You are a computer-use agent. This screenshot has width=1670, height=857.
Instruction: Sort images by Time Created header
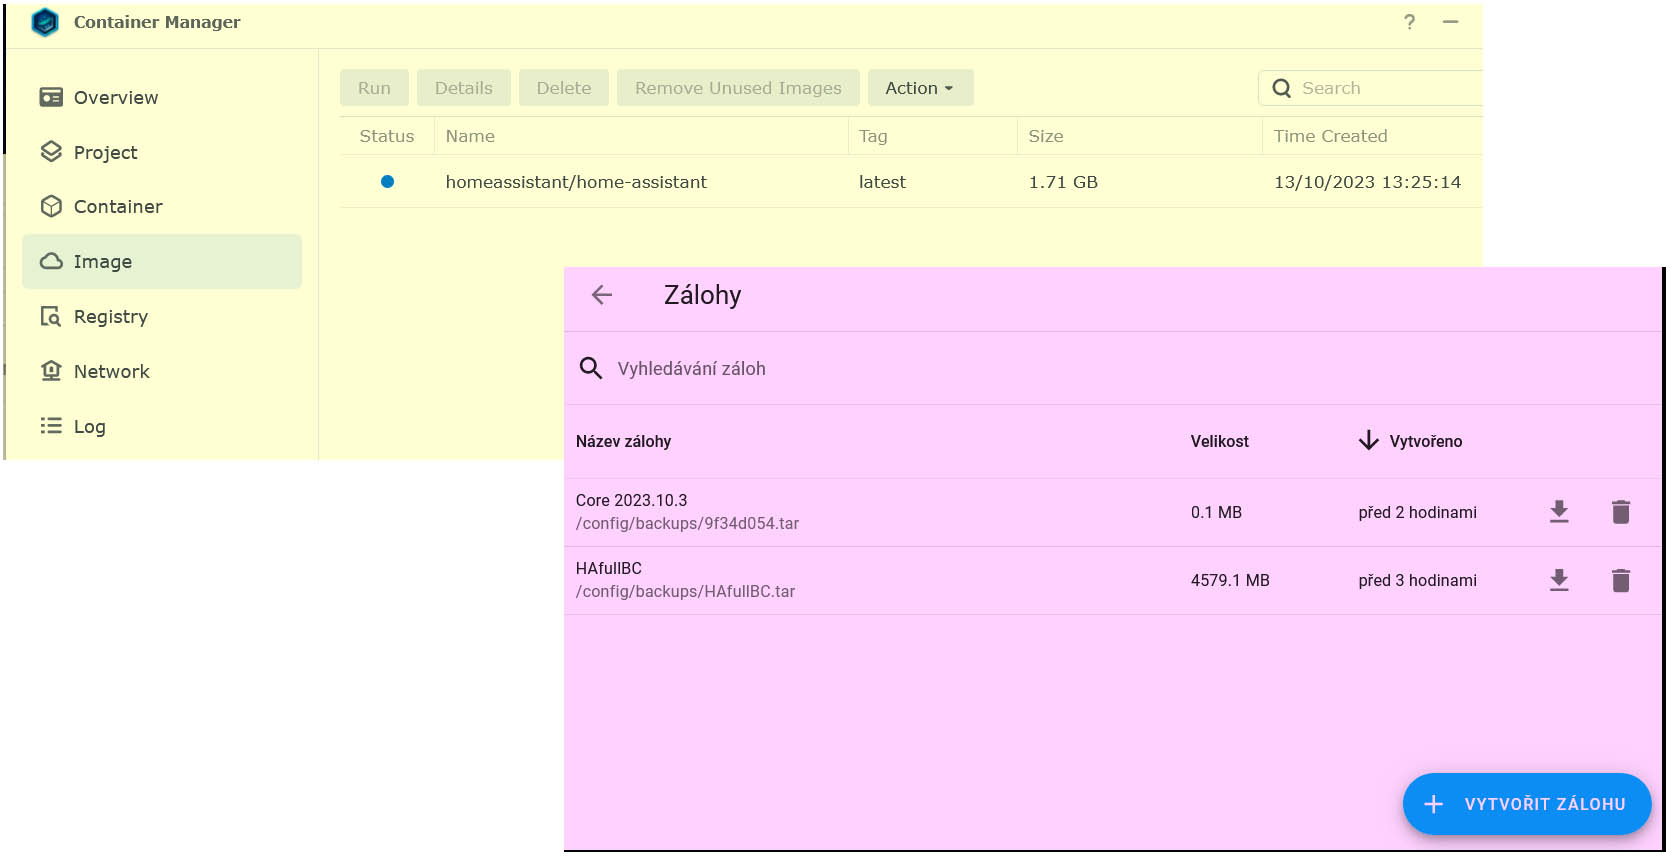1372,136
